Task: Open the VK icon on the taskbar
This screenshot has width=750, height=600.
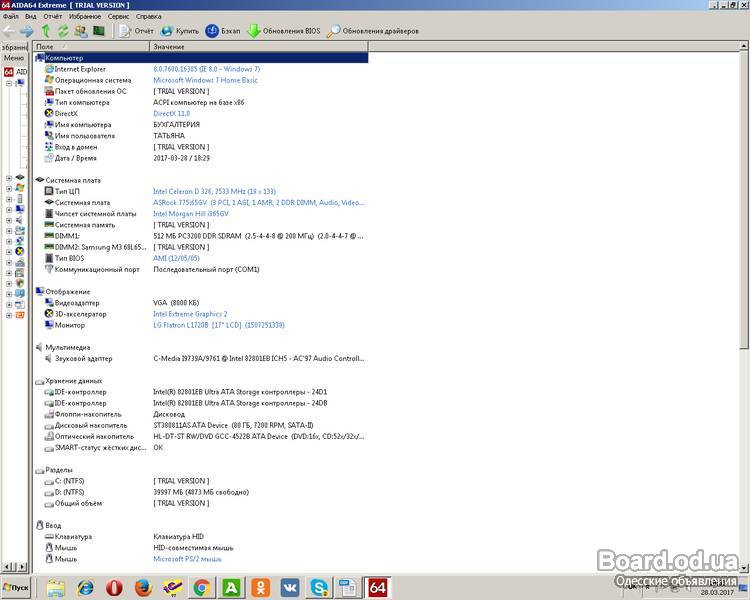Action: tap(289, 588)
